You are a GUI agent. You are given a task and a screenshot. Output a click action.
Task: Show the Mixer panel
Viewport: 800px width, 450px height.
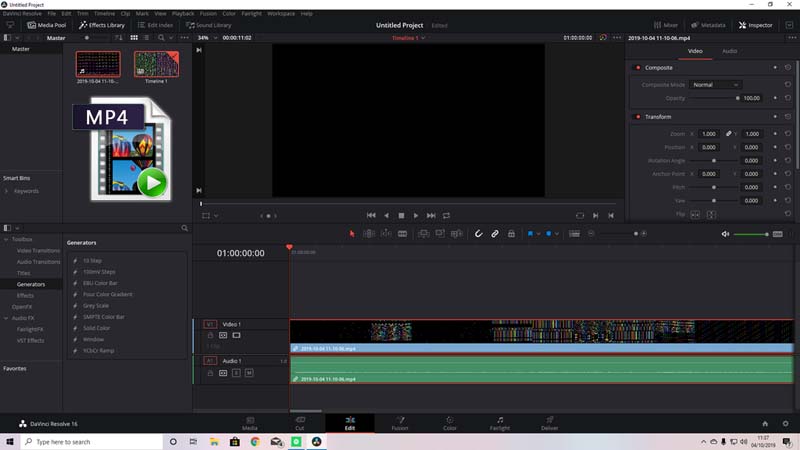666,25
